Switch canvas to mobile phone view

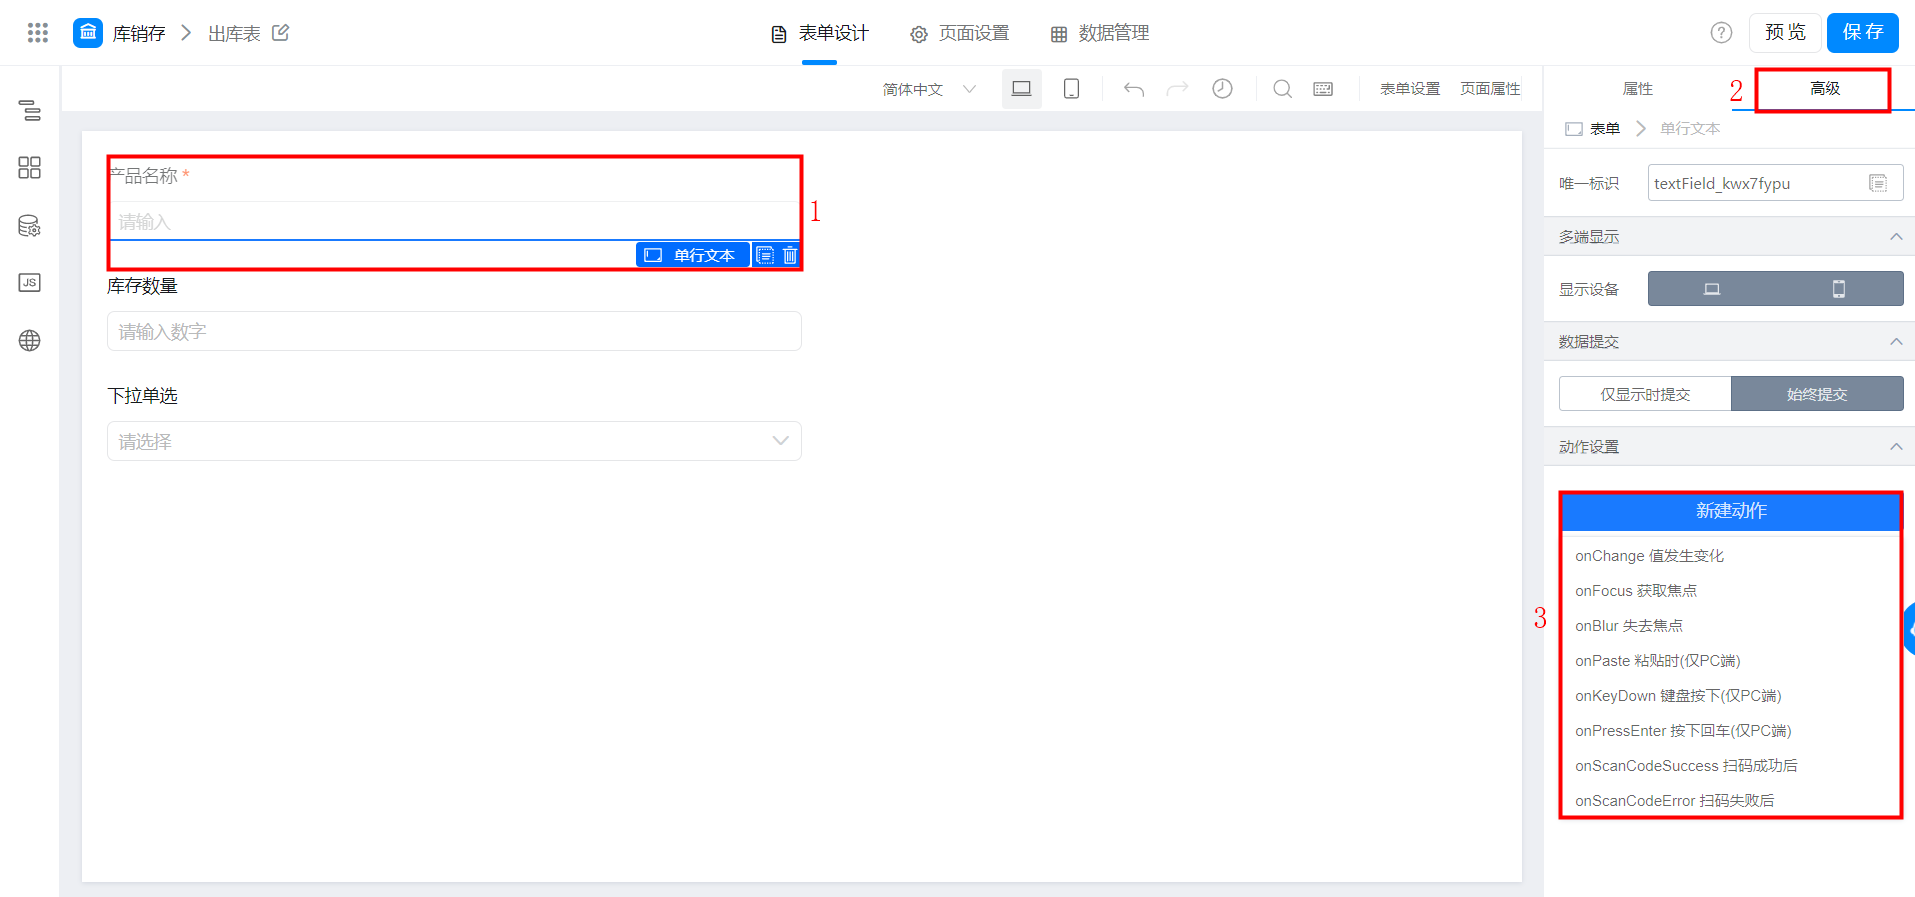click(x=1071, y=89)
